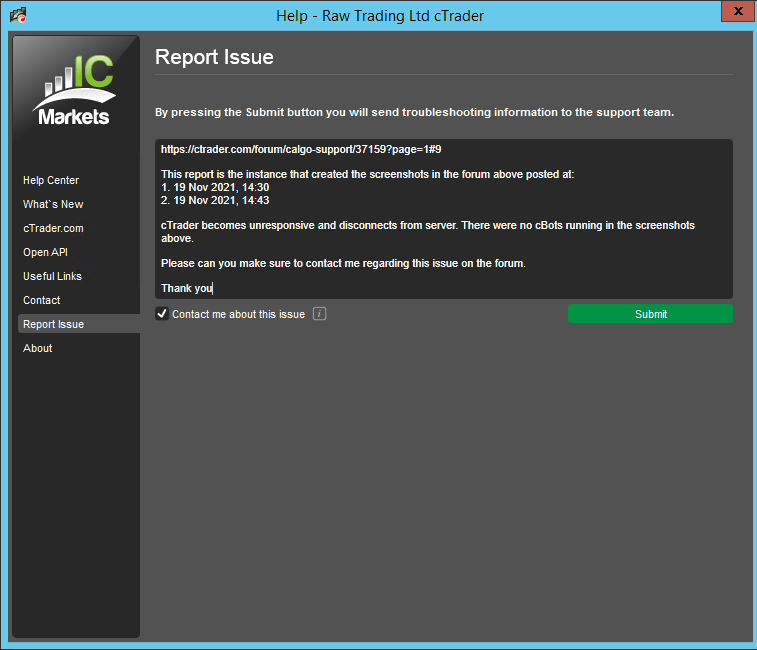Screen dimensions: 757x650
Task: Open the What's New section
Action: click(x=53, y=204)
